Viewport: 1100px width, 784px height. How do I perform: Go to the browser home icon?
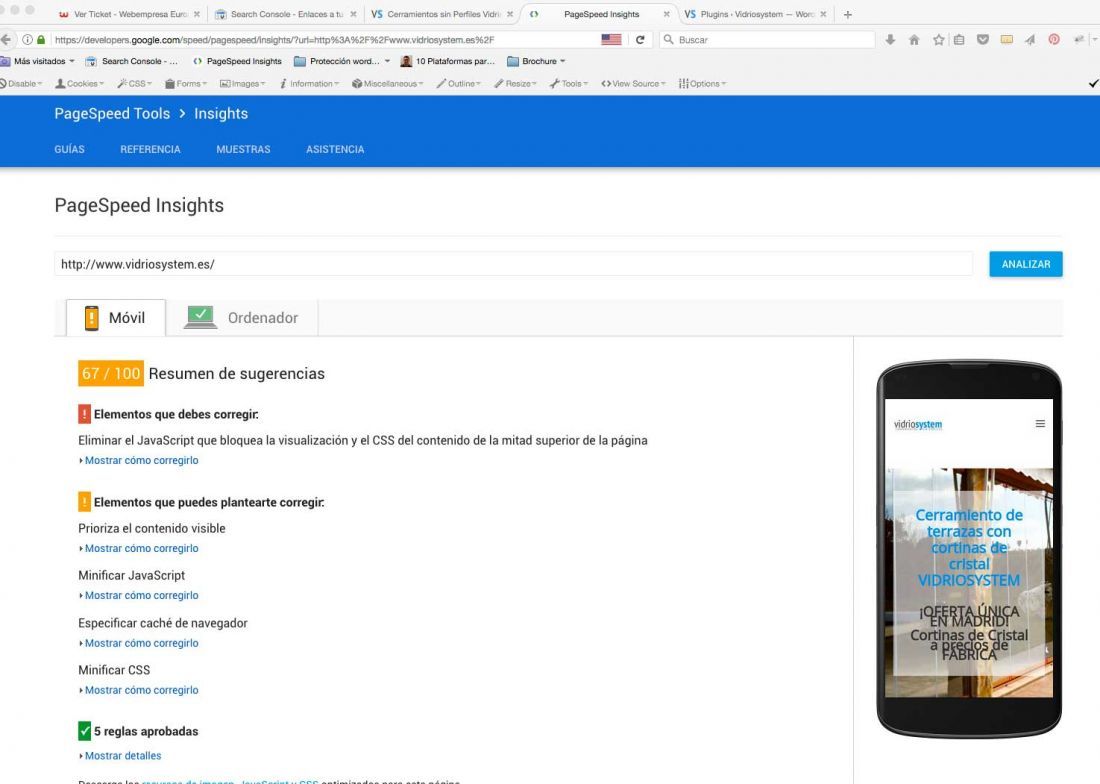coord(914,40)
